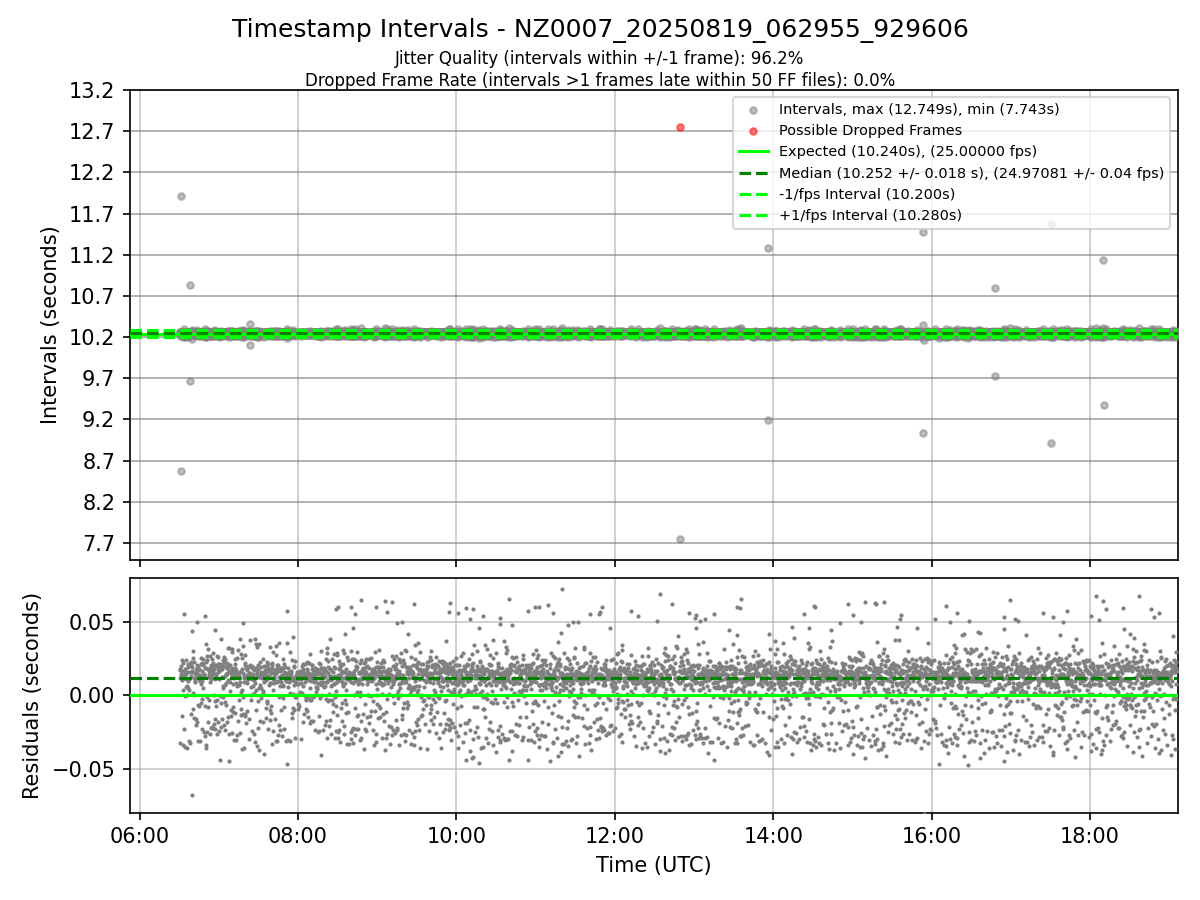Click legend entry -1/fps Interval (10.200s)
This screenshot has width=1200, height=900.
point(866,194)
